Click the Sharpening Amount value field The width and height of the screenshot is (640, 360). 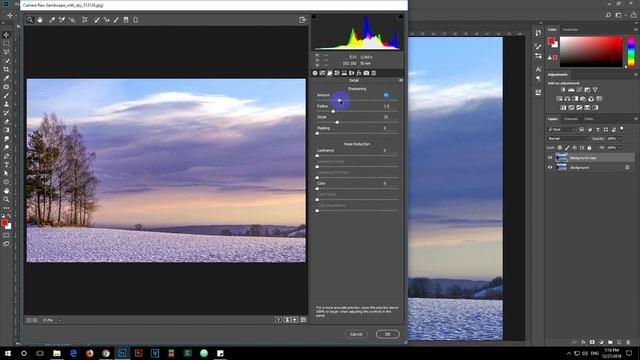pyautogui.click(x=387, y=95)
